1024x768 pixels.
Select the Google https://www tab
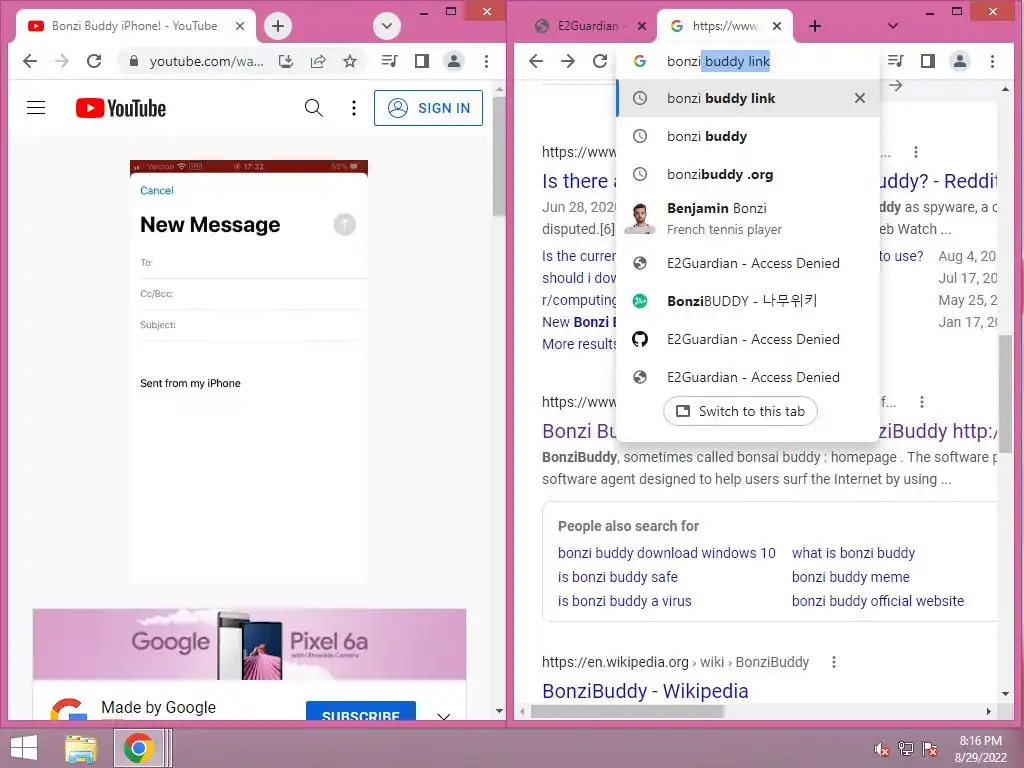point(725,26)
